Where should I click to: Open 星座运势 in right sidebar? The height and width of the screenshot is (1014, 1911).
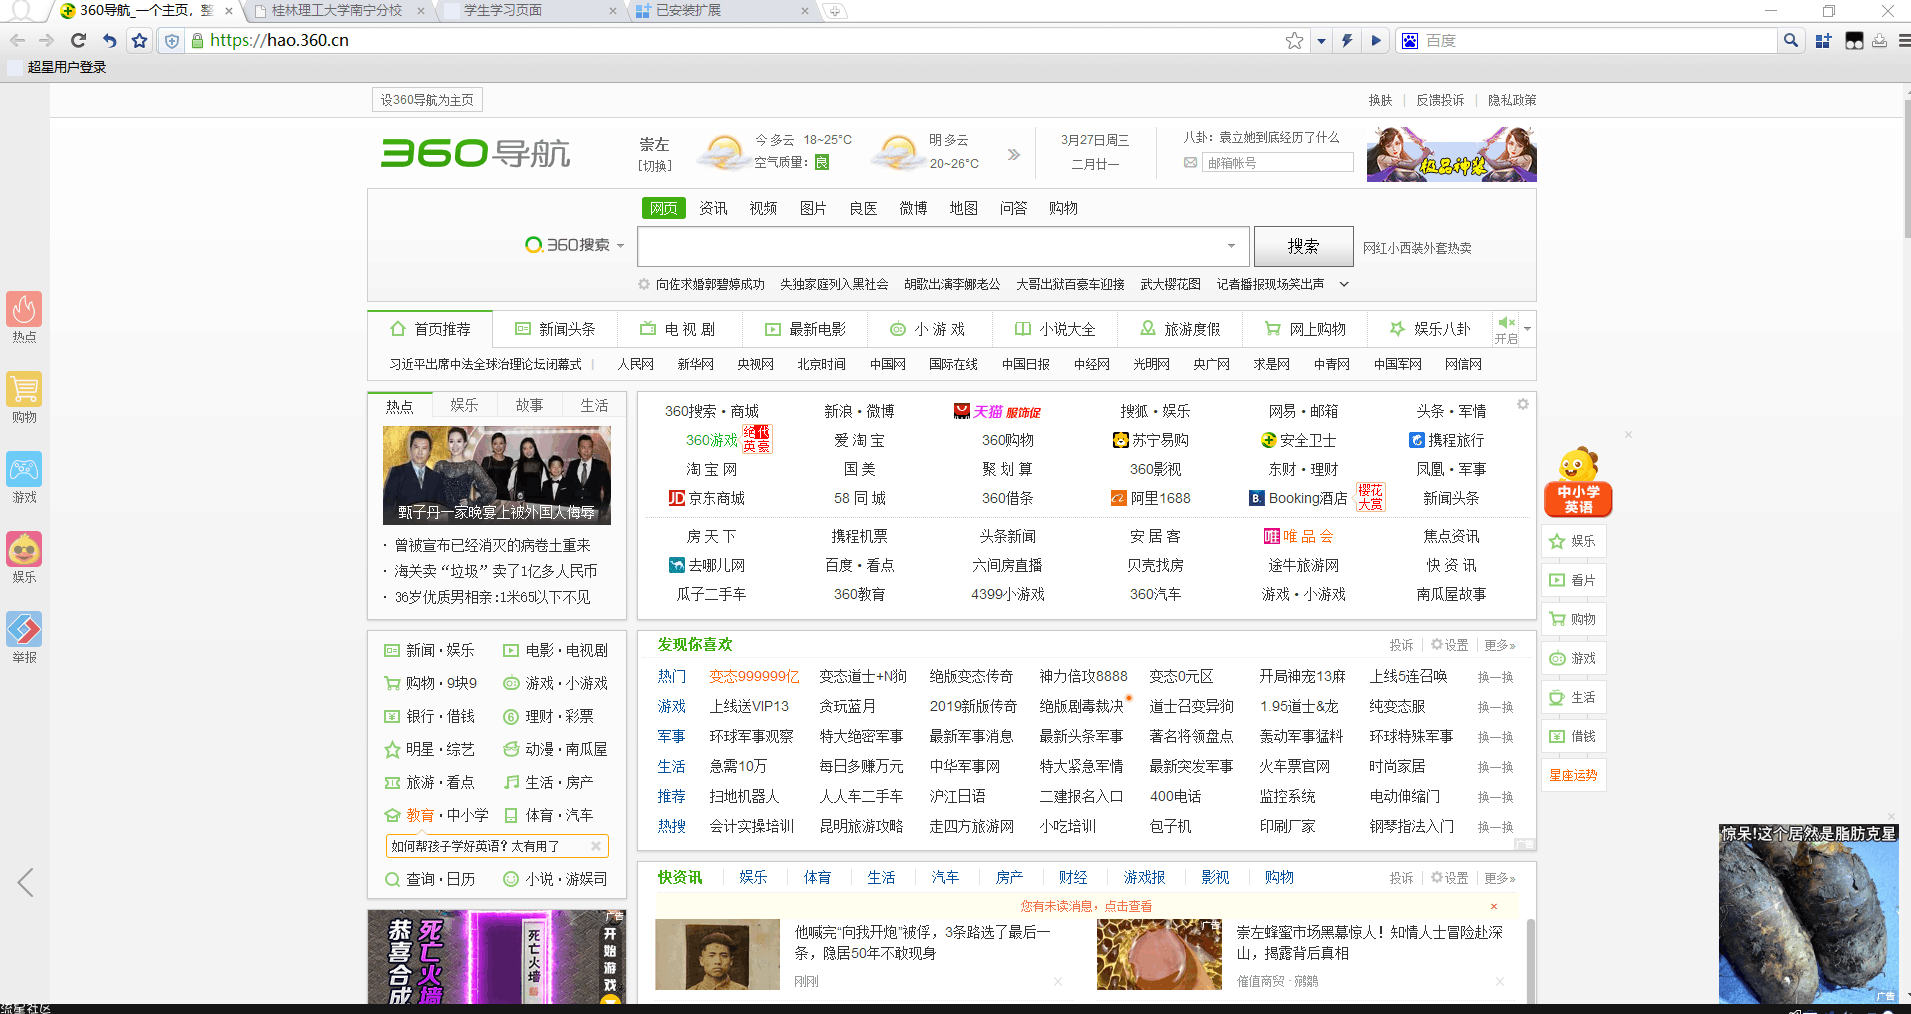(1573, 775)
